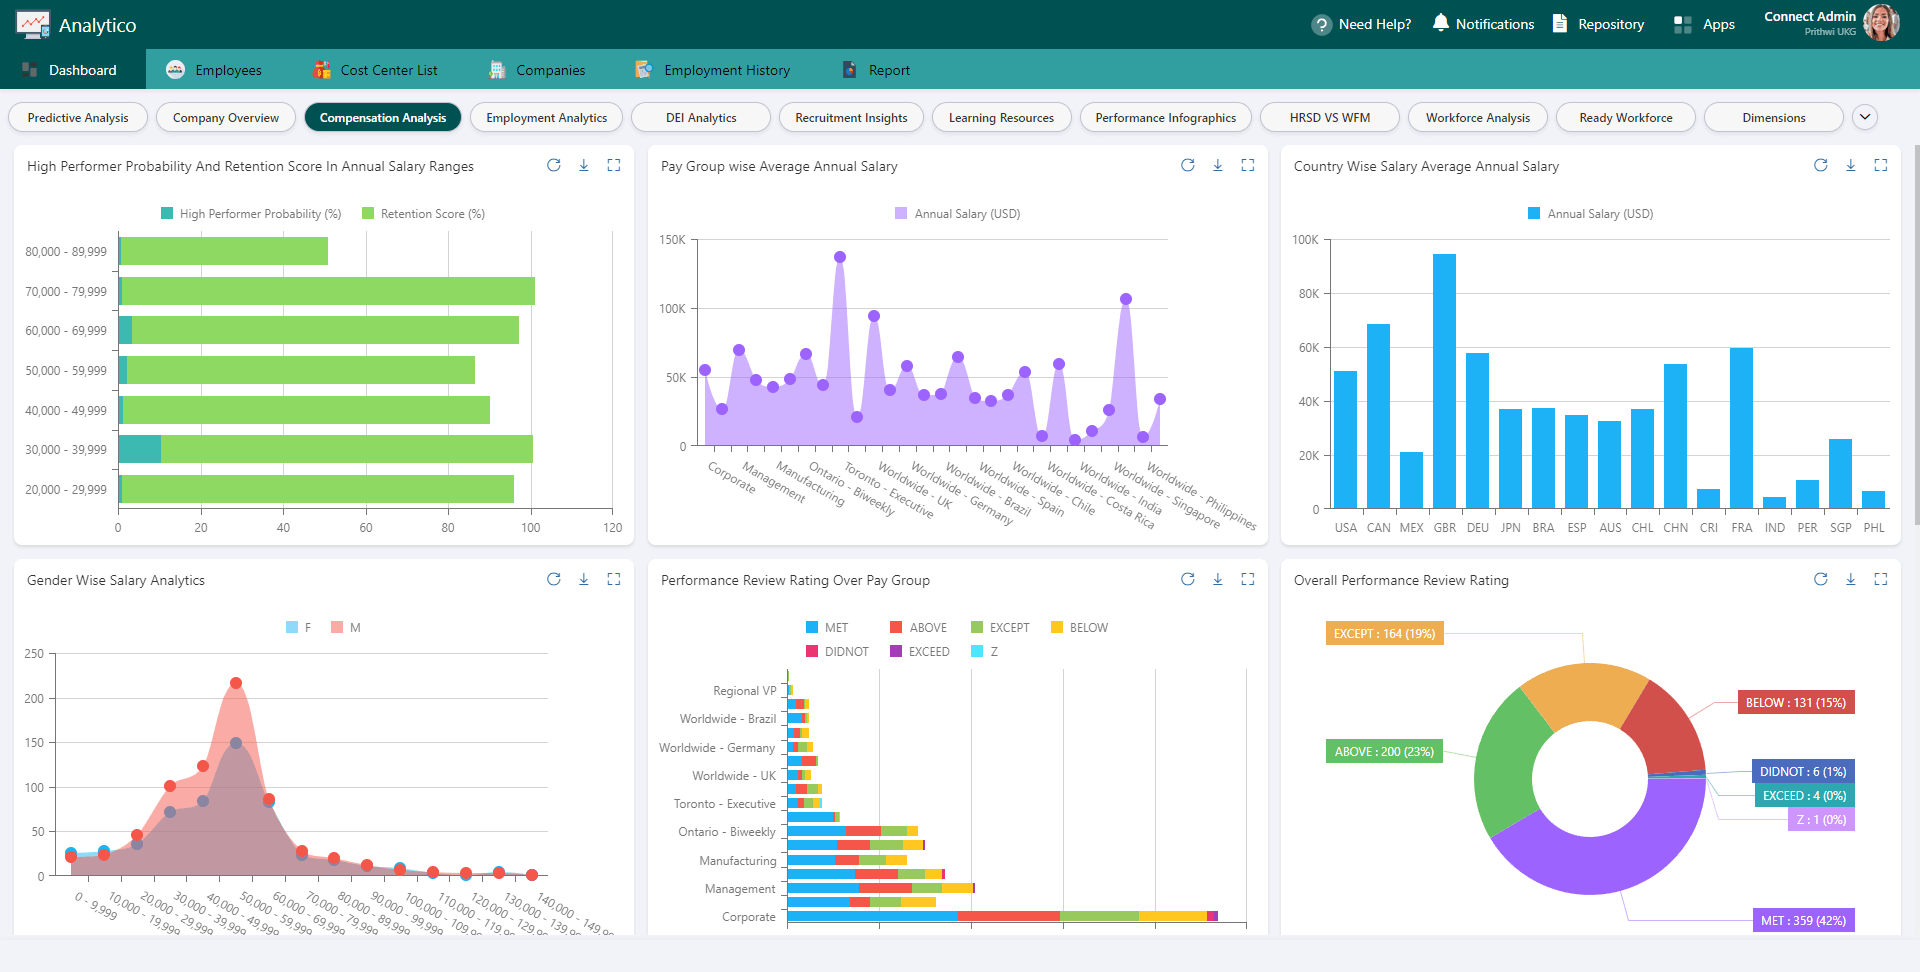The width and height of the screenshot is (1920, 972).
Task: Open the Apps launcher
Action: pos(1703,24)
